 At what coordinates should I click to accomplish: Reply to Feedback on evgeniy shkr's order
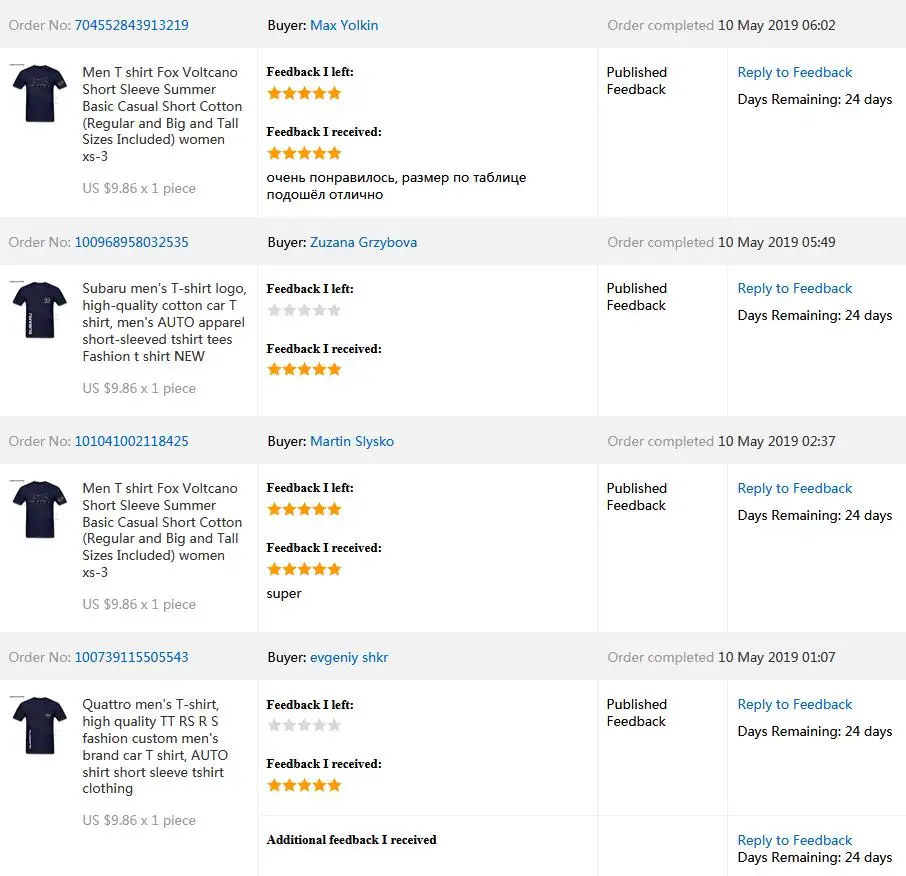point(794,704)
